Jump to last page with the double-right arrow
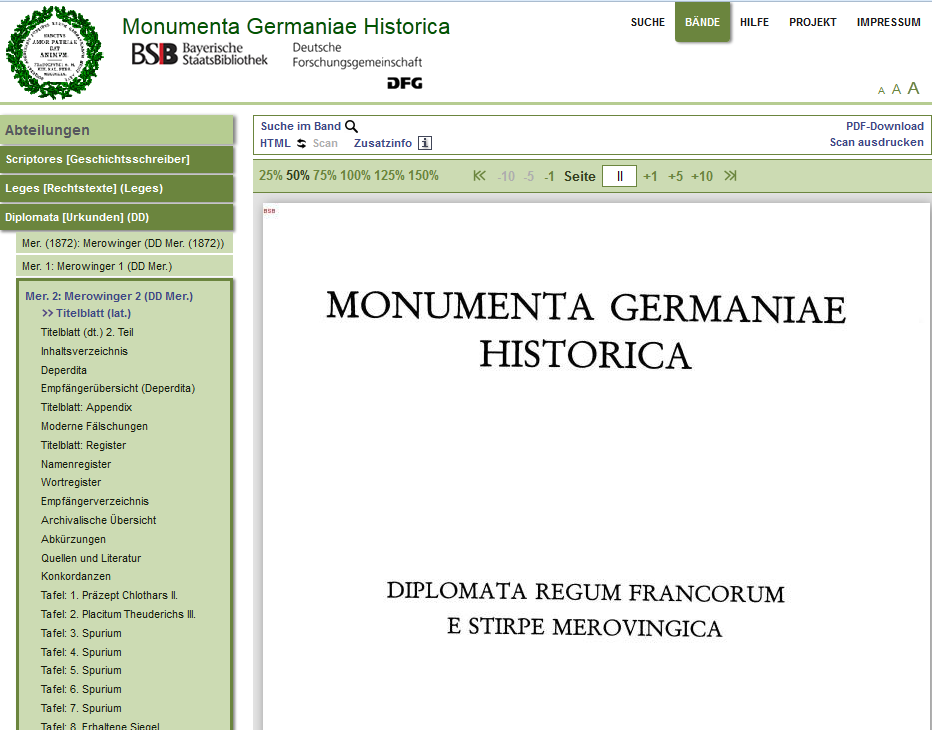This screenshot has height=730, width=932. tap(731, 176)
